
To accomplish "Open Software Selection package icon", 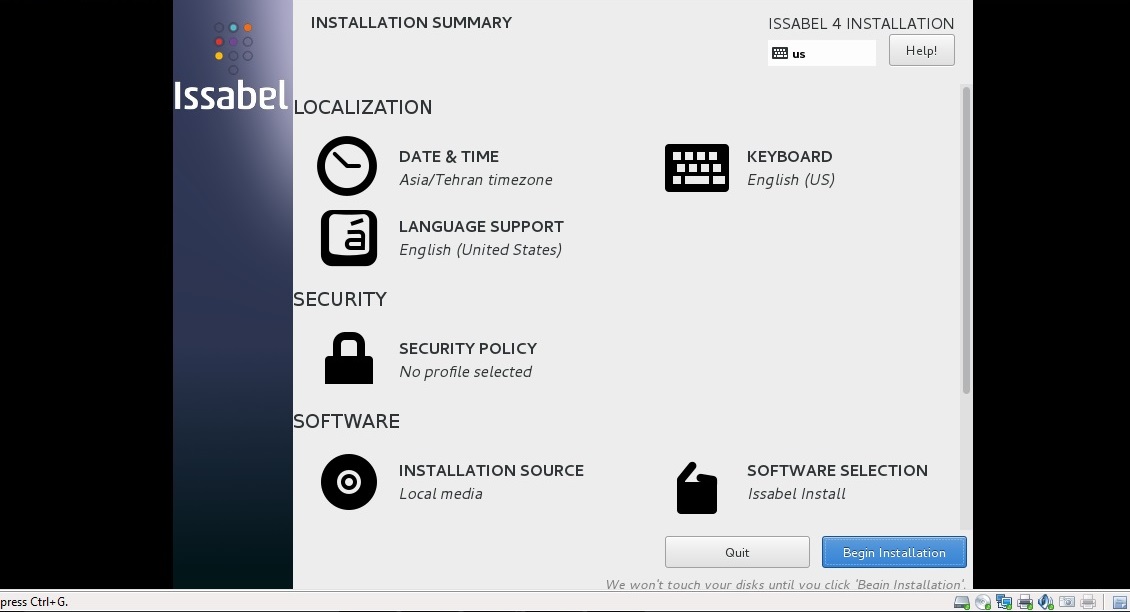I will (x=697, y=488).
